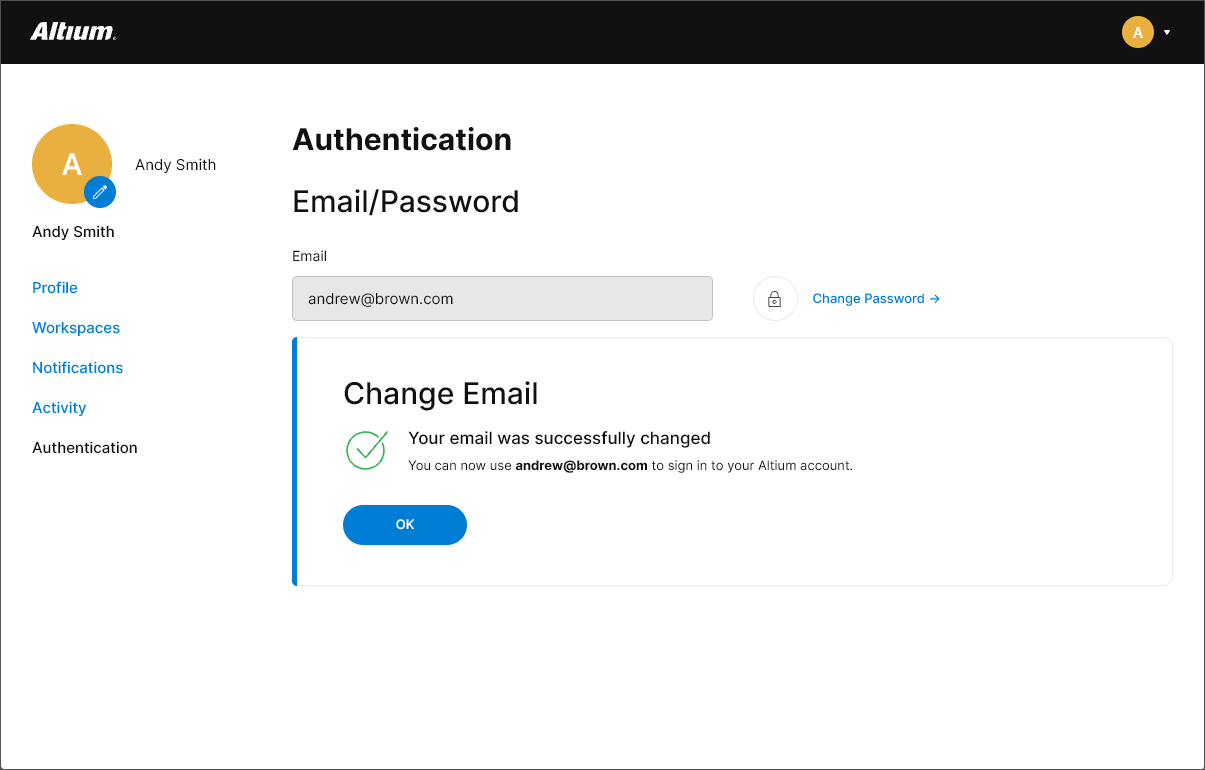1205x770 pixels.
Task: Go to Workspaces in sidebar
Action: pyautogui.click(x=76, y=328)
